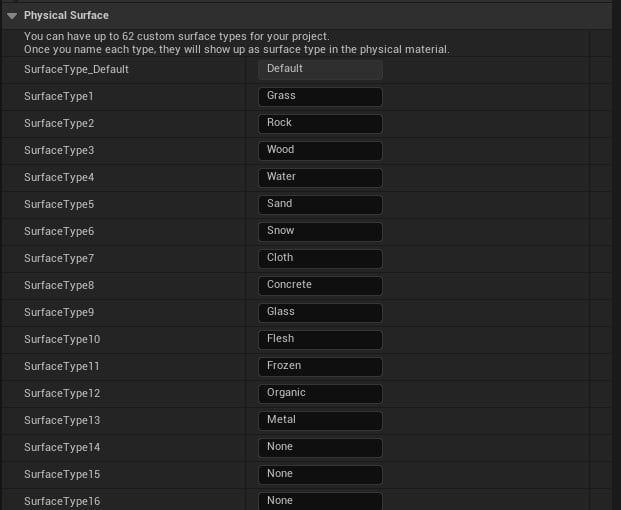Viewport: 621px width, 510px height.
Task: Select the SurfaceType5 label
Action: (59, 204)
